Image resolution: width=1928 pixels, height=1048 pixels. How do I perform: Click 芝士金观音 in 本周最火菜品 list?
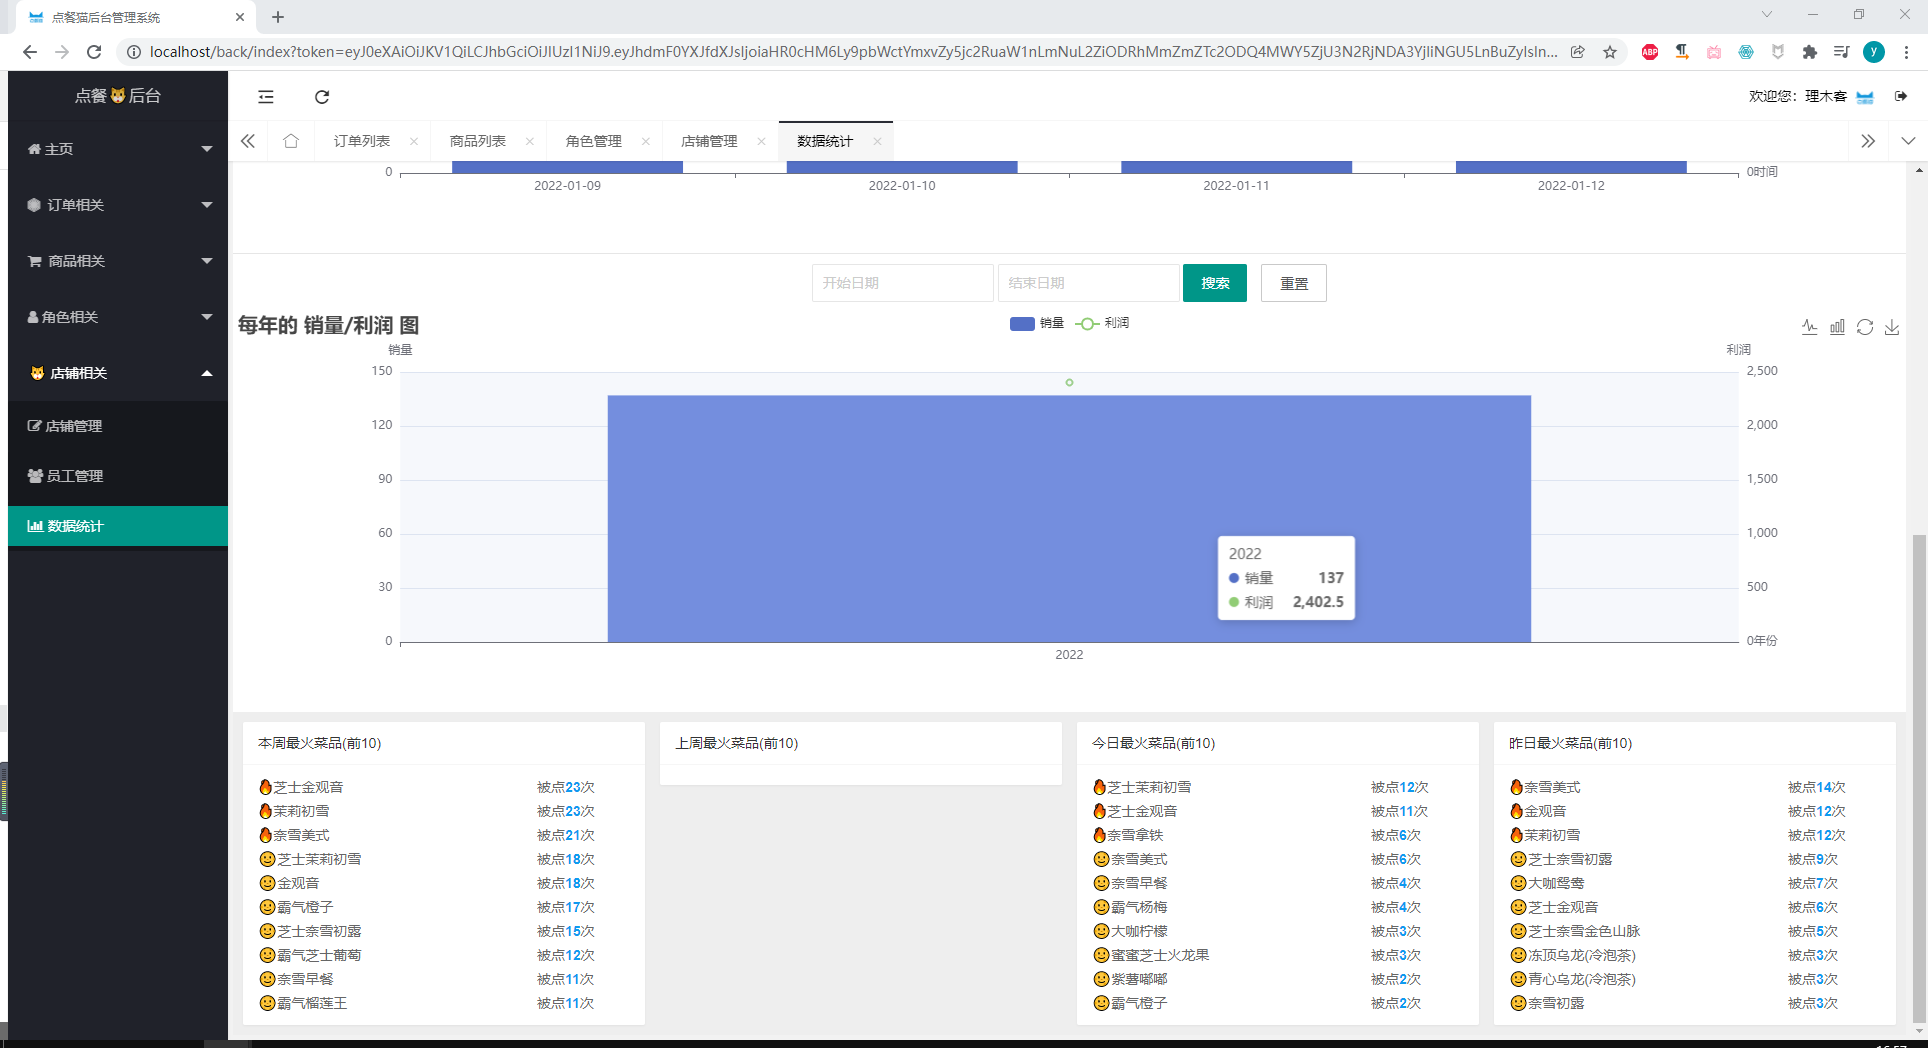(x=308, y=787)
